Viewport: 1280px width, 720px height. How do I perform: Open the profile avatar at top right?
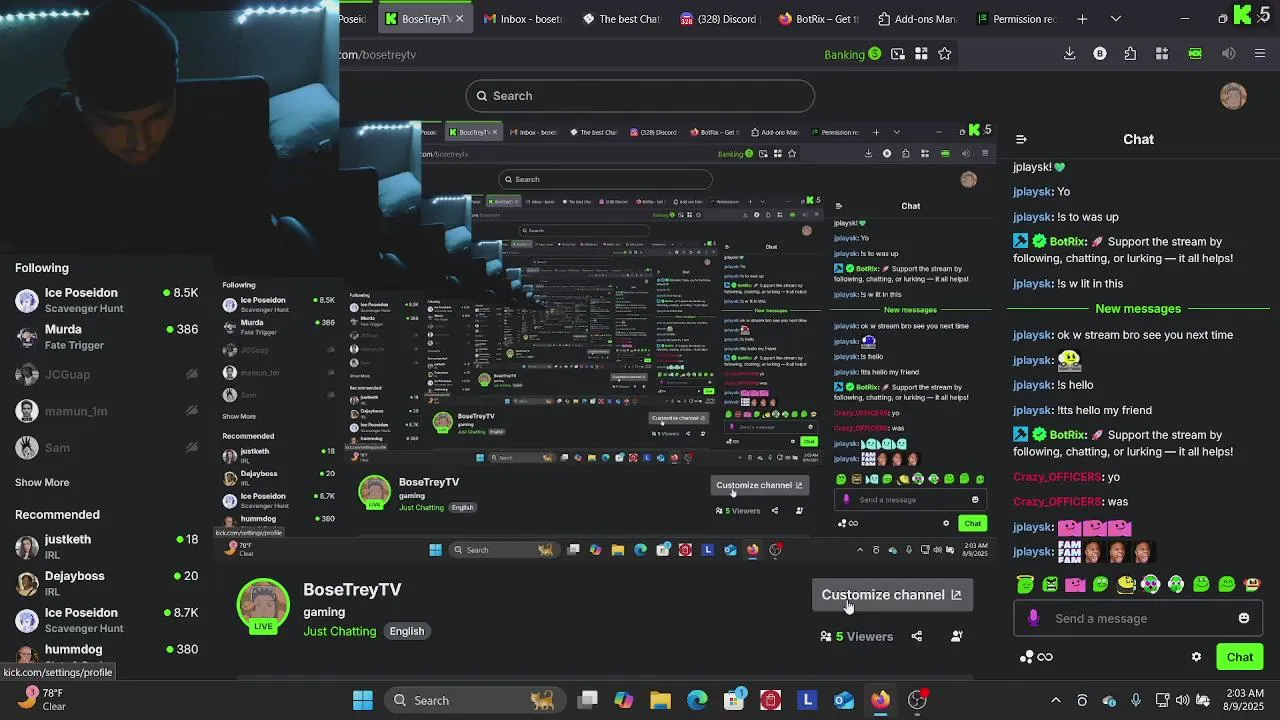1233,96
